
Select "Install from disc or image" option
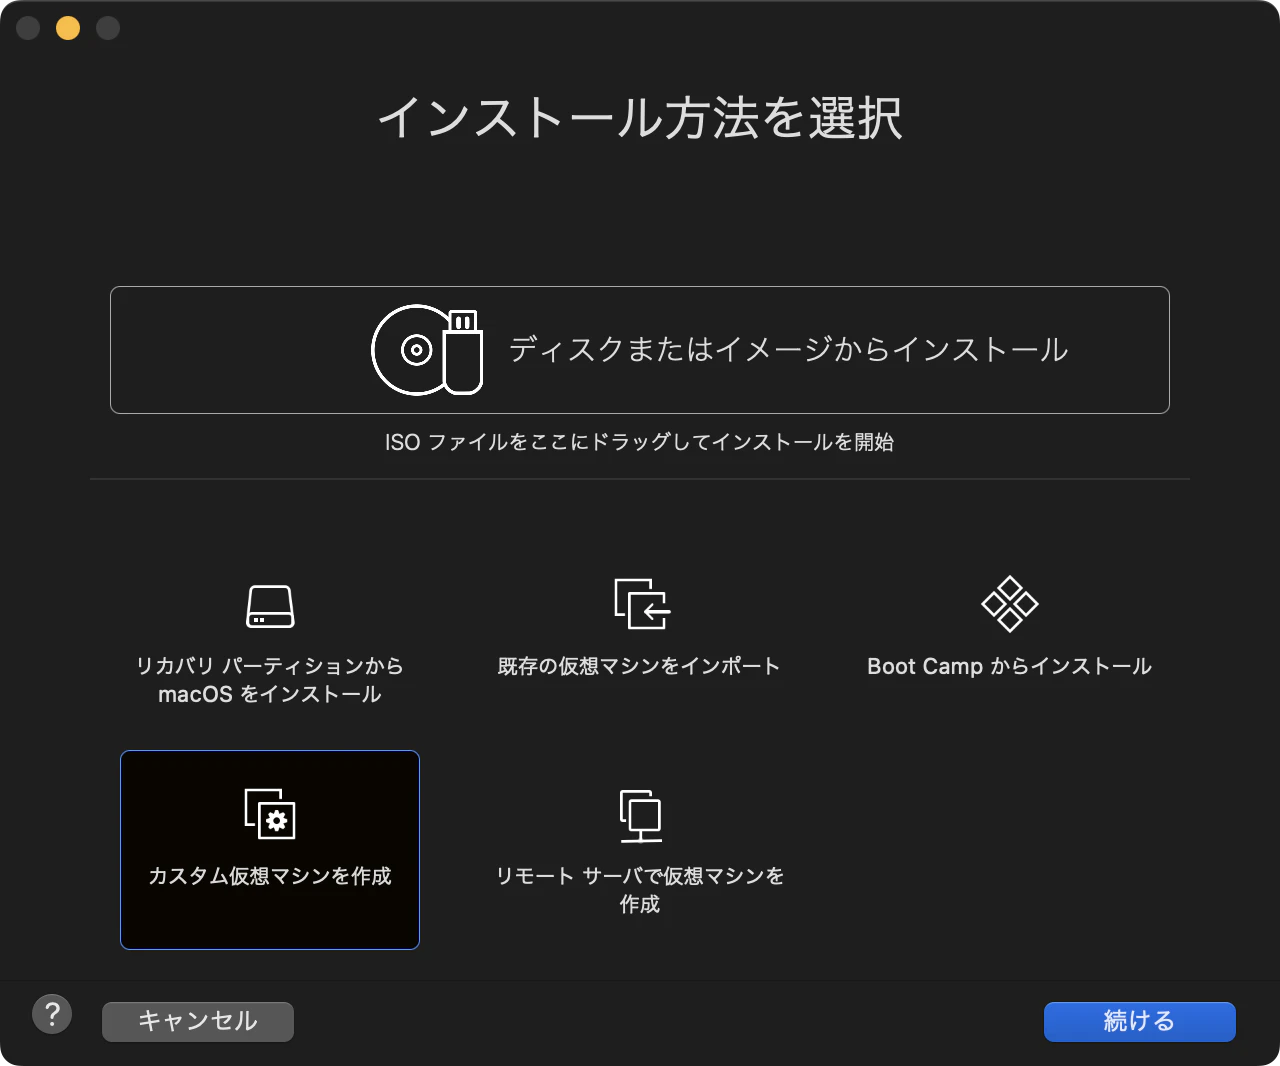coord(639,350)
